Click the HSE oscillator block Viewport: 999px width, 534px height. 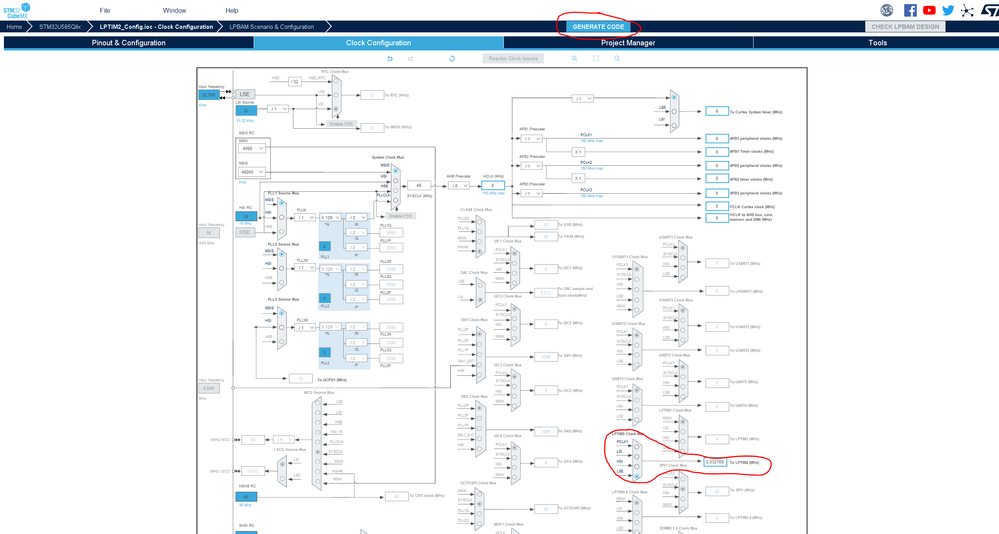click(245, 233)
